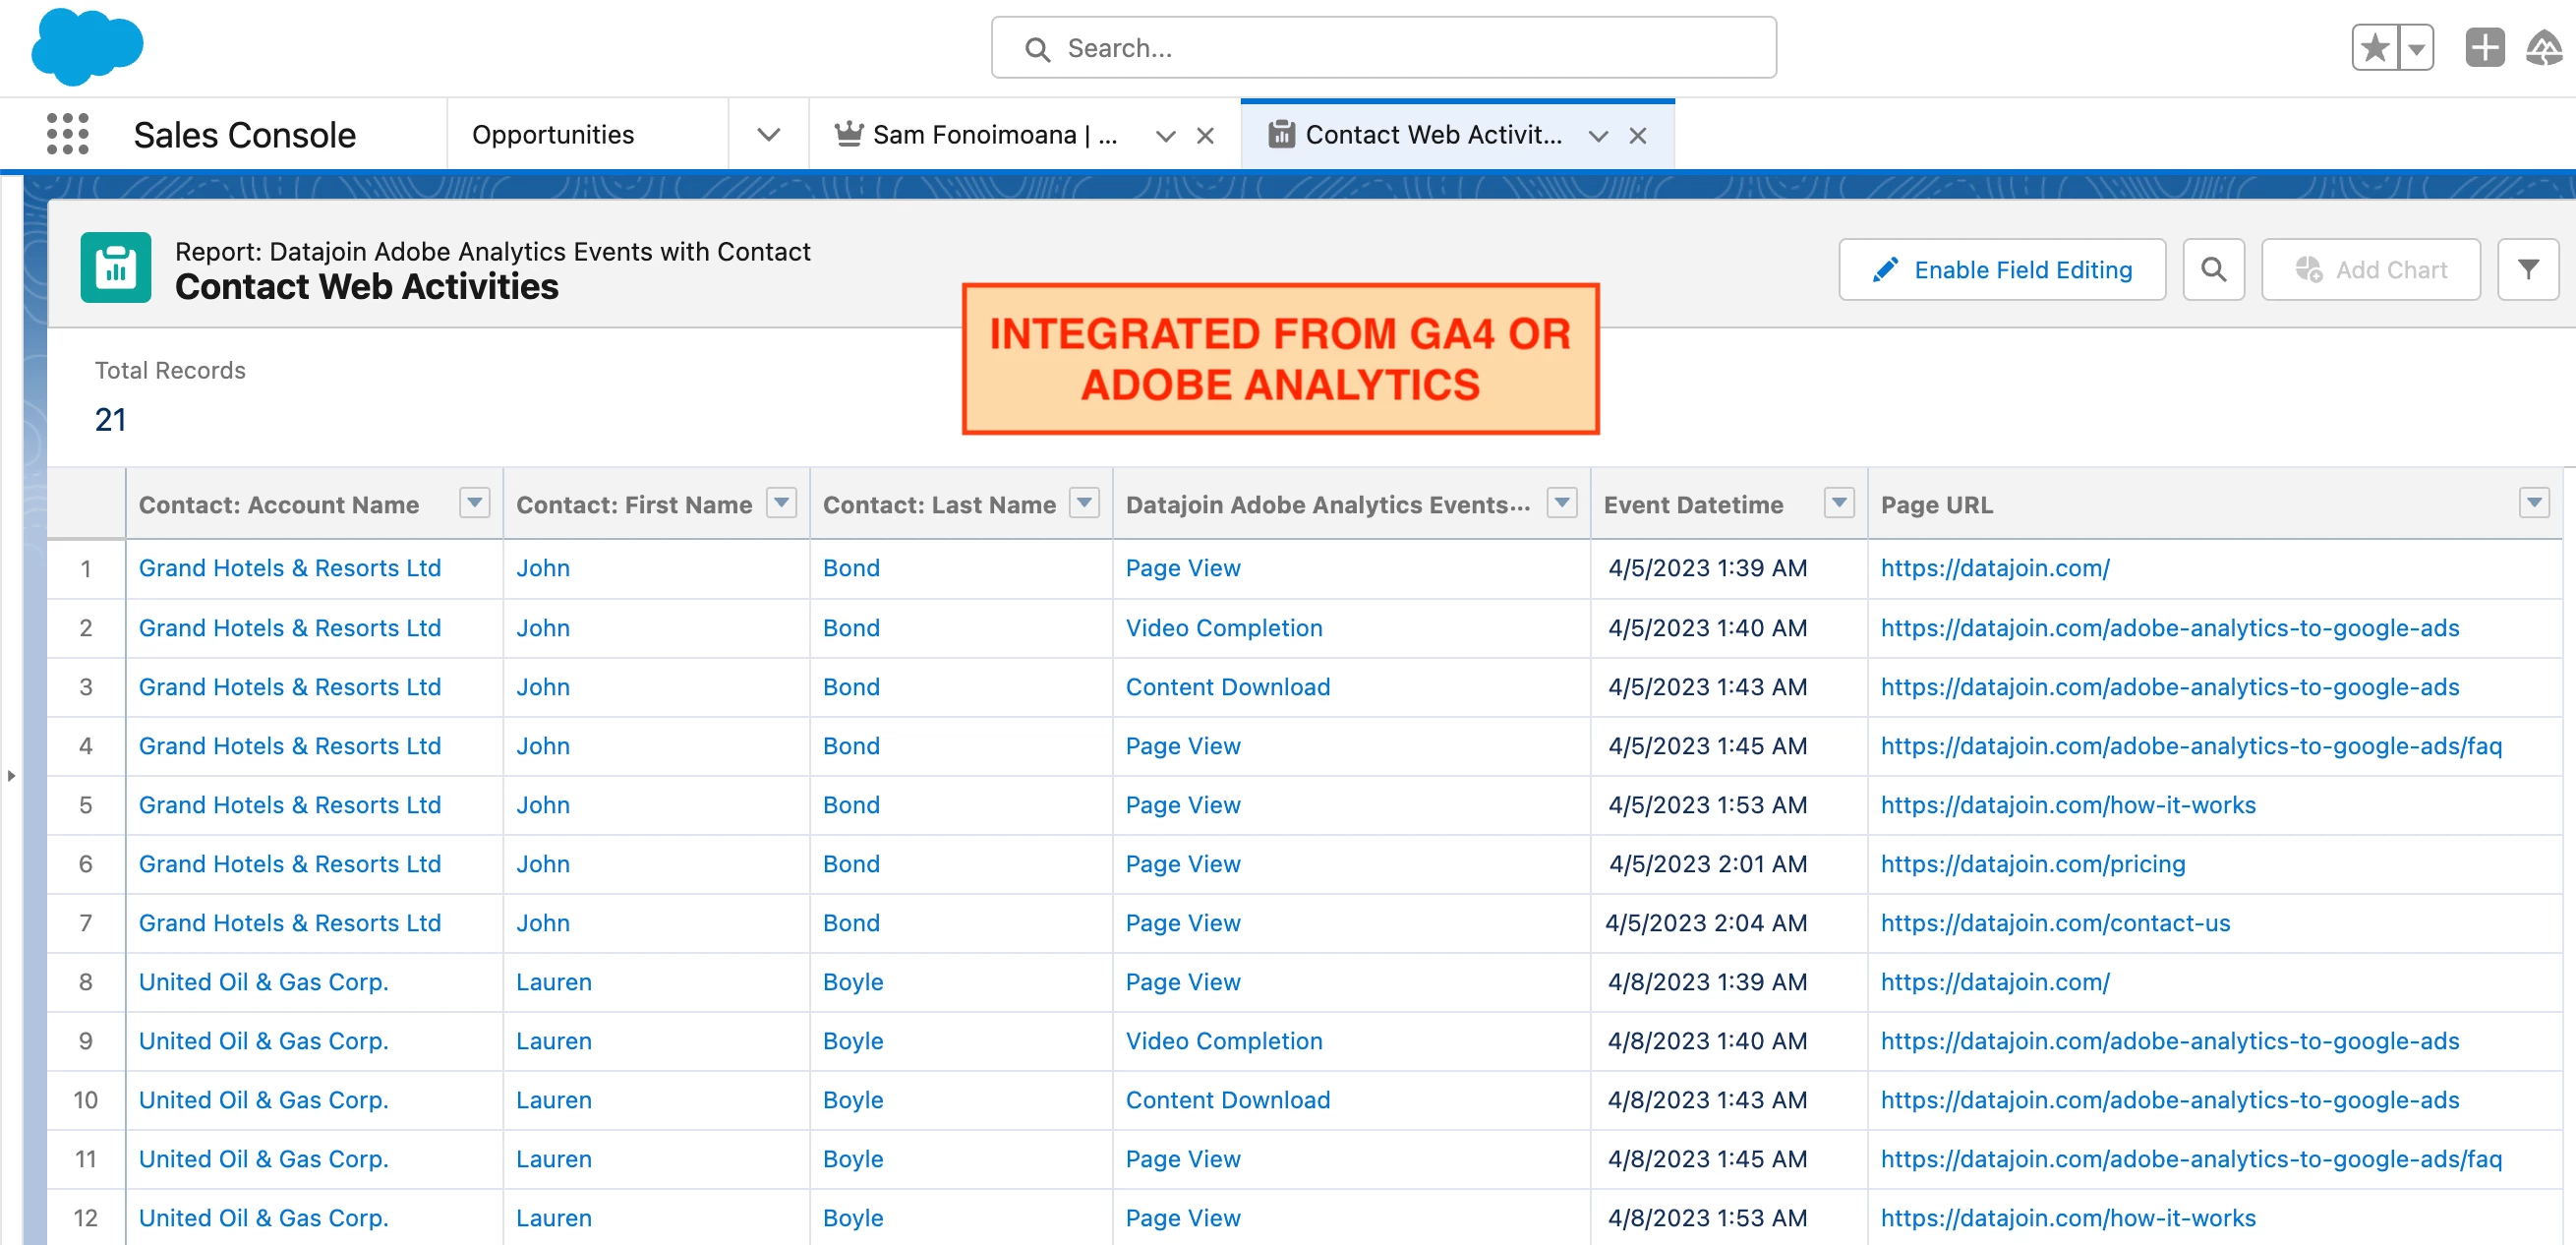Click Enable Field Editing button
2576x1245 pixels.
click(x=2001, y=269)
